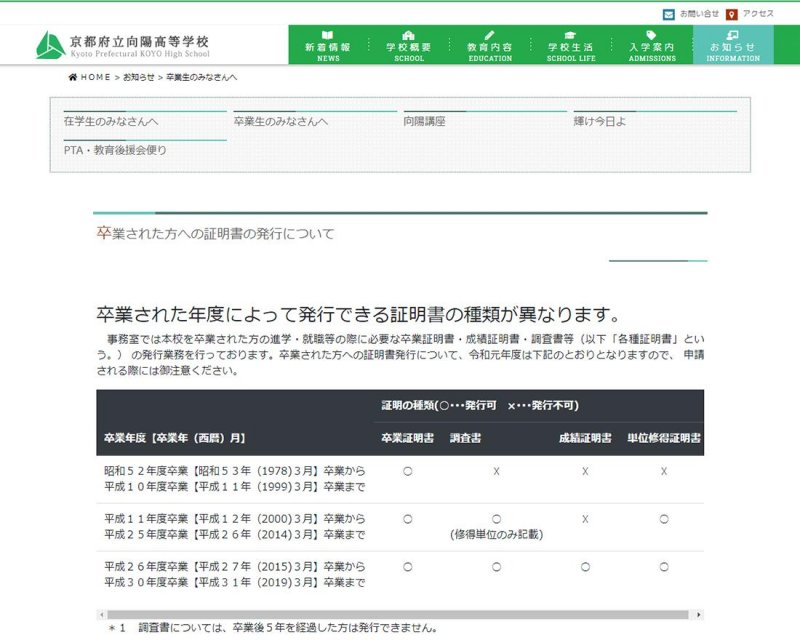
Task: Click the home icon in the breadcrumb
Action: 73,77
